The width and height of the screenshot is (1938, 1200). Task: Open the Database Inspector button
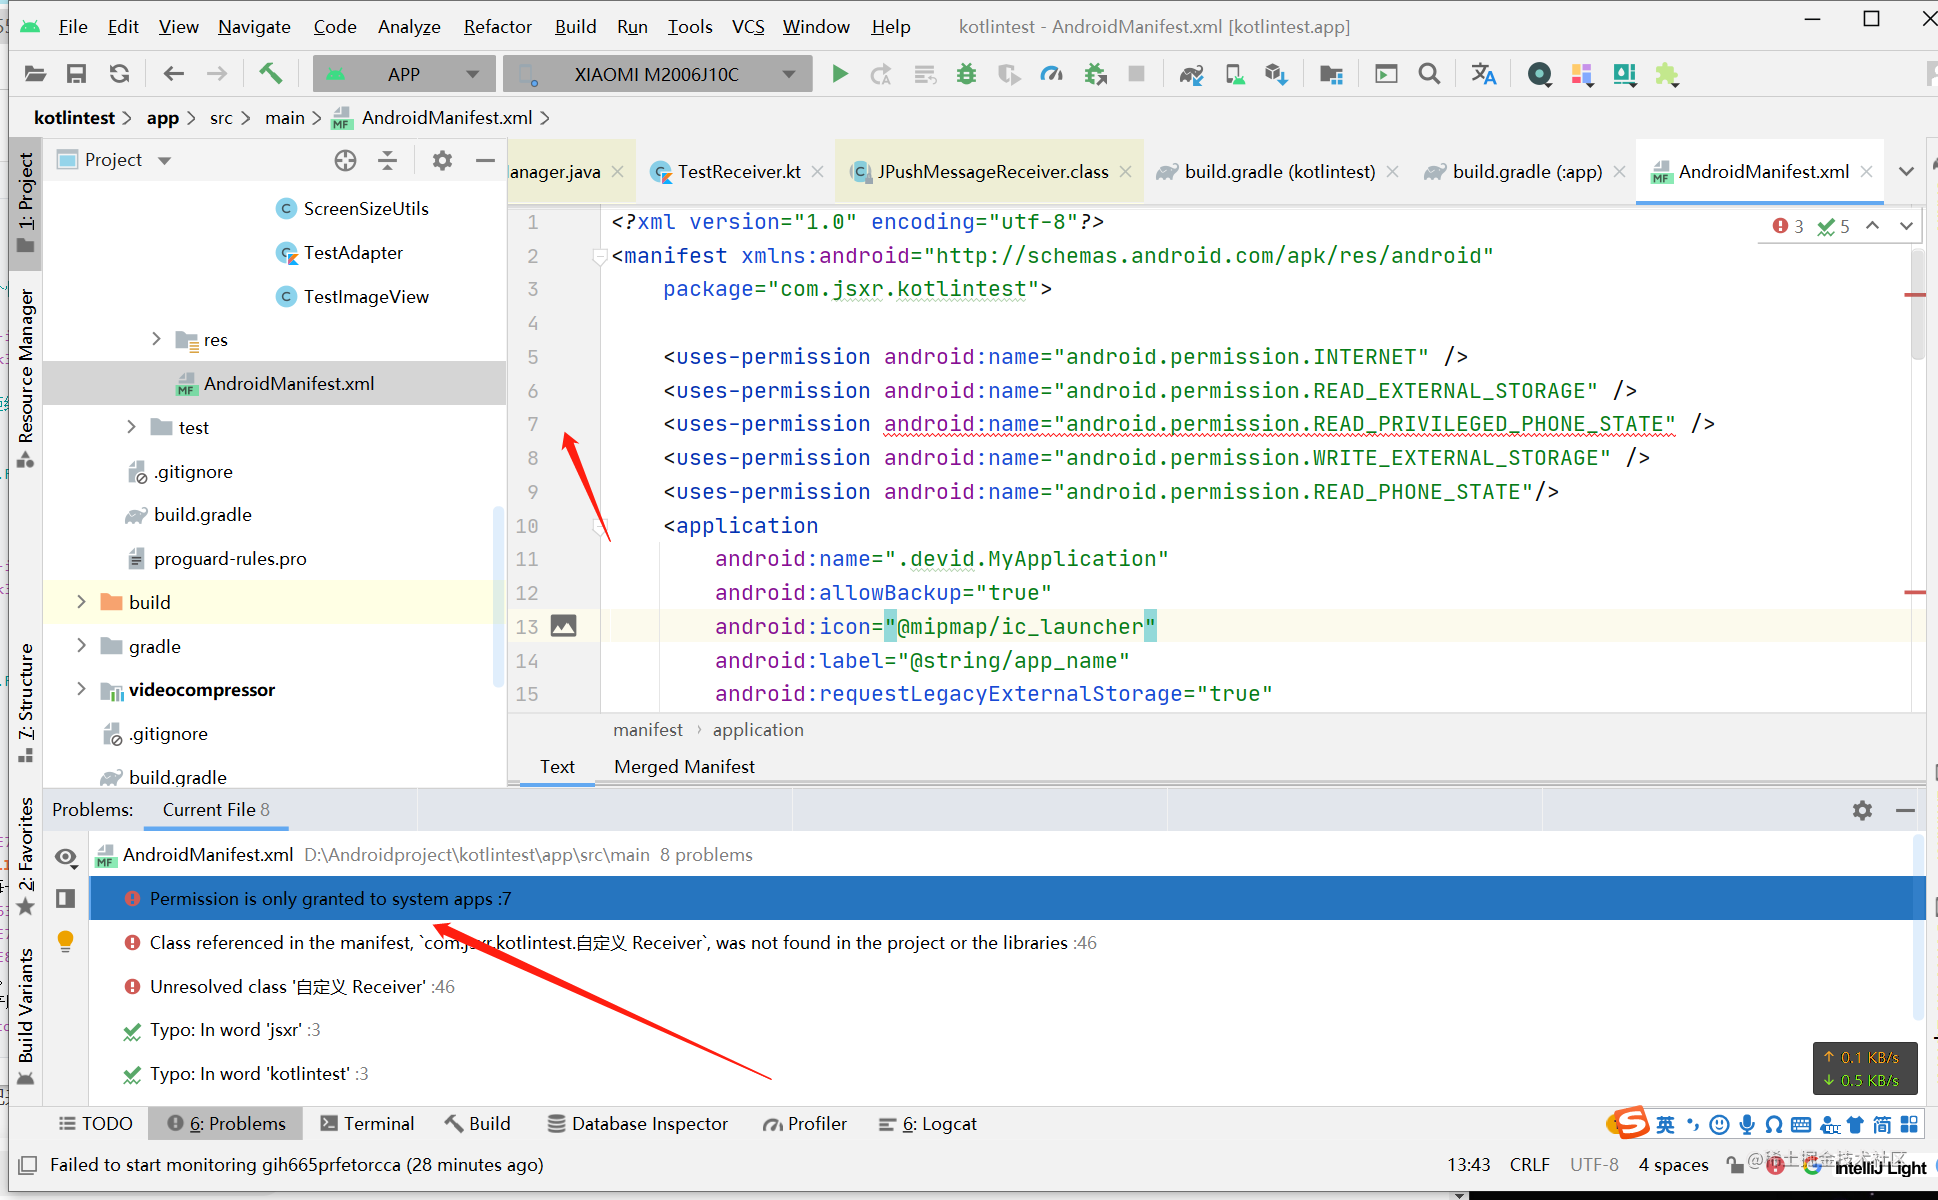coord(638,1124)
